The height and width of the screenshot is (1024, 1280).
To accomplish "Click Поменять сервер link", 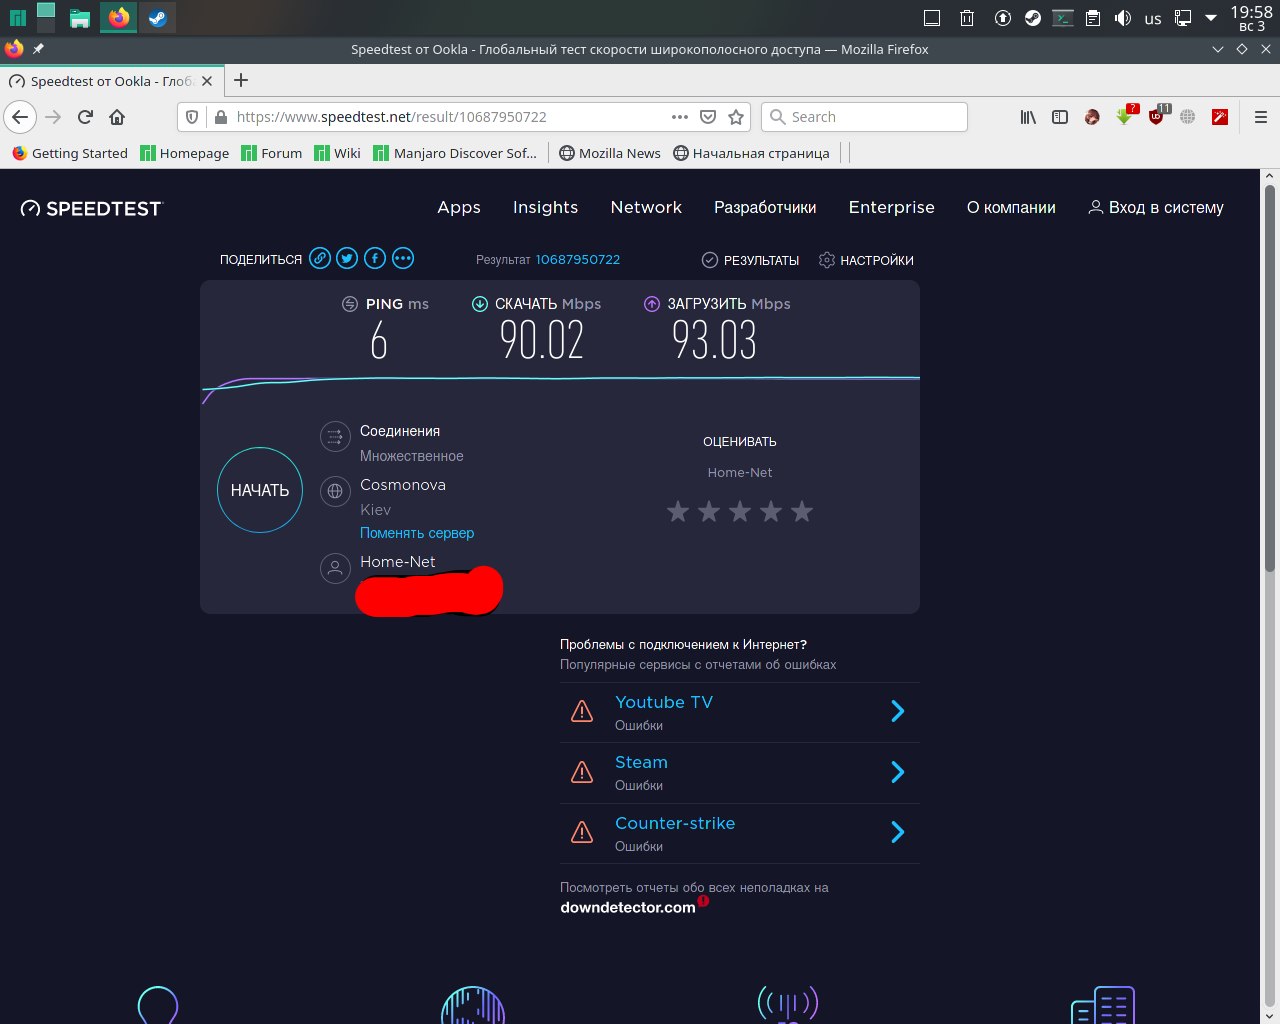I will click(x=417, y=533).
